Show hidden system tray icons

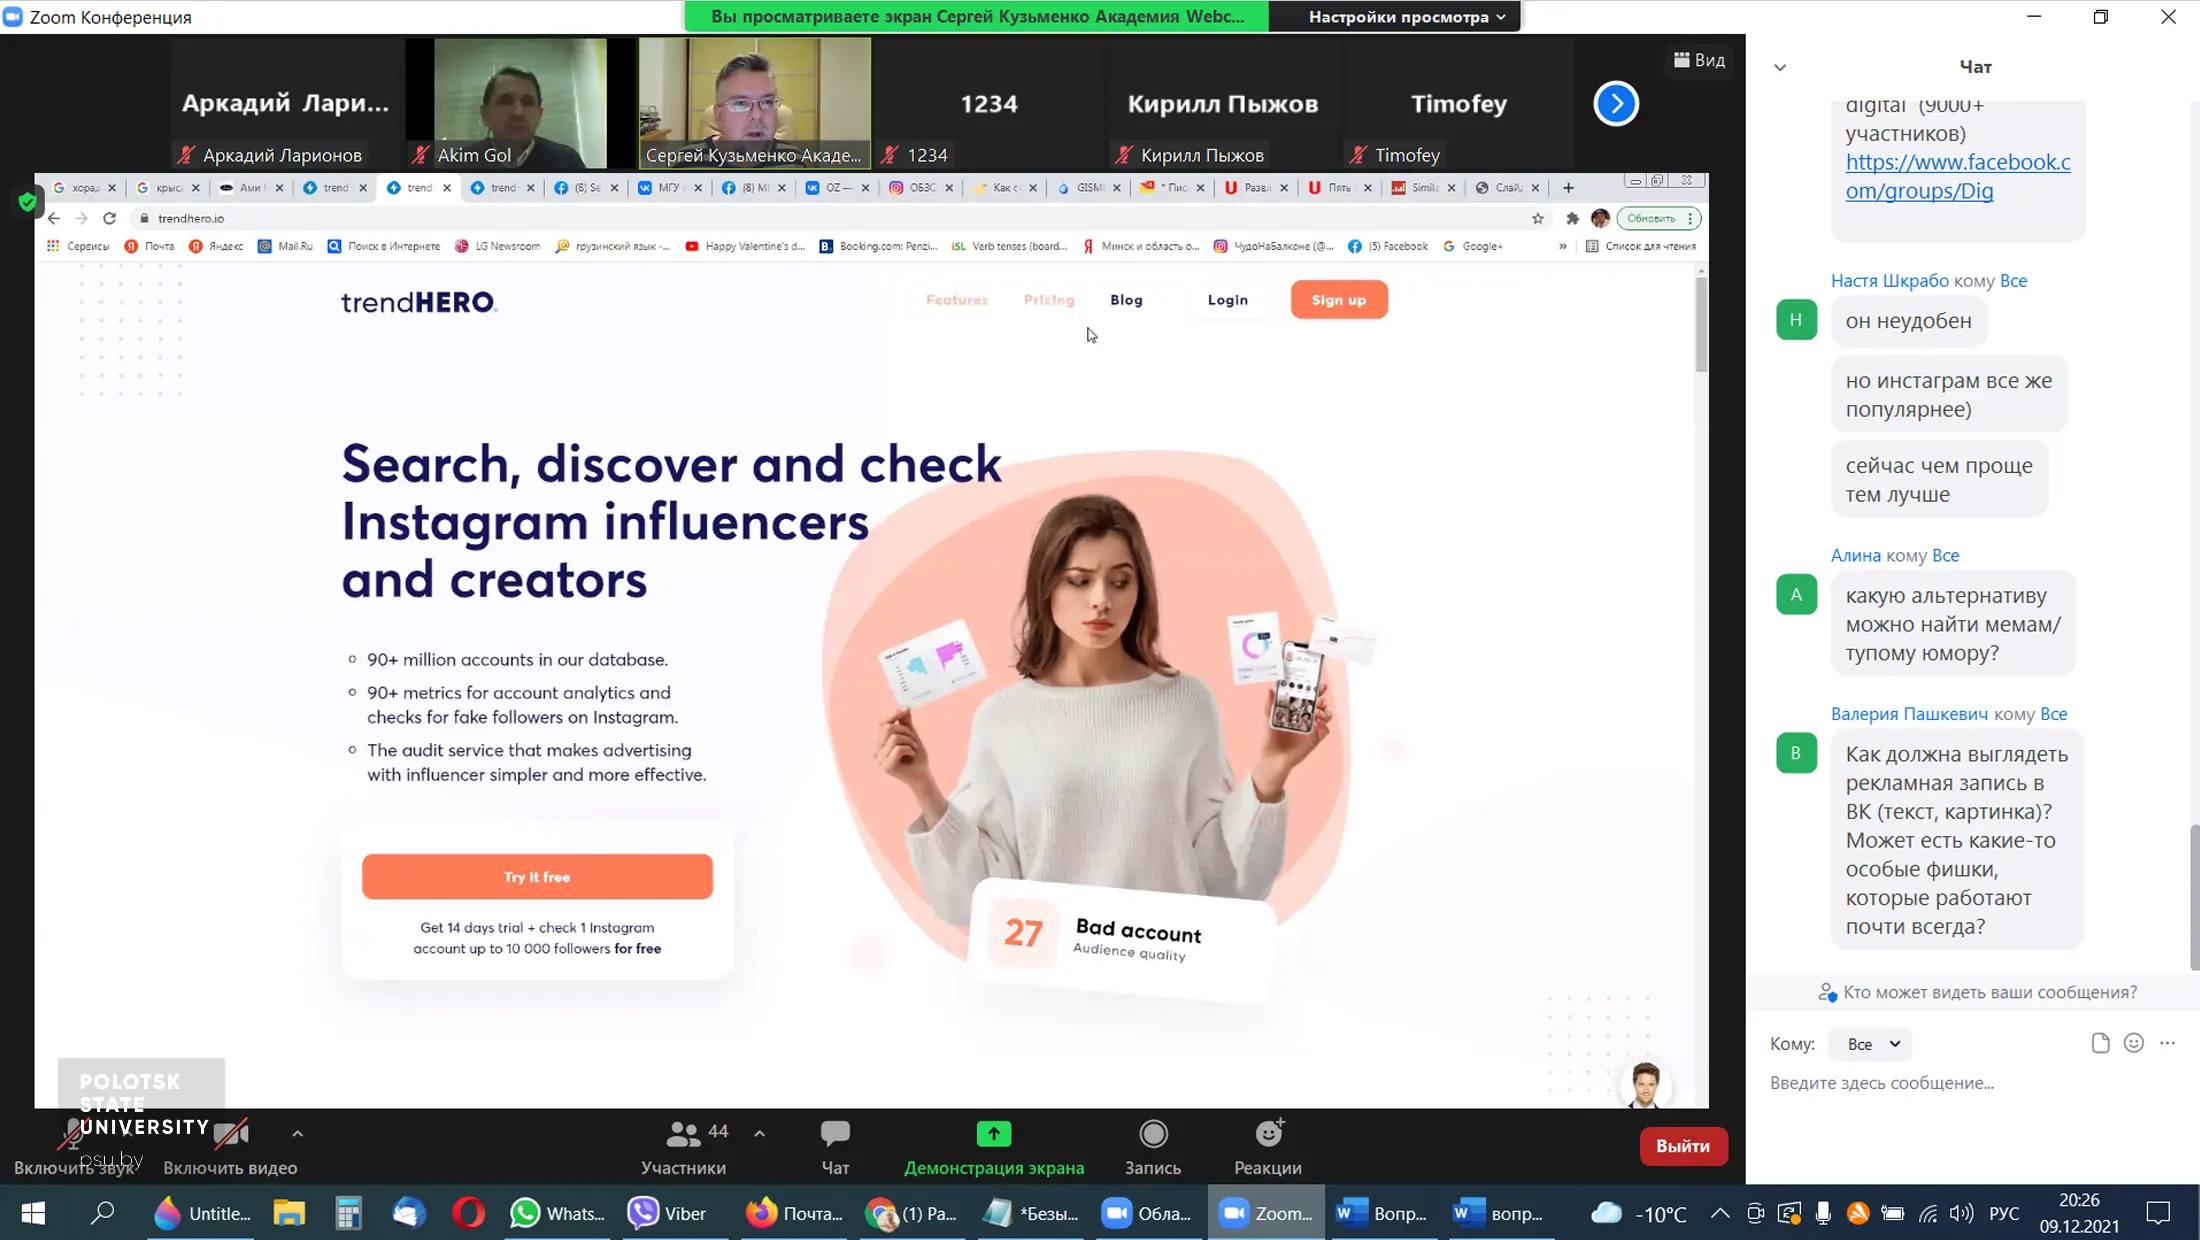tap(1720, 1213)
